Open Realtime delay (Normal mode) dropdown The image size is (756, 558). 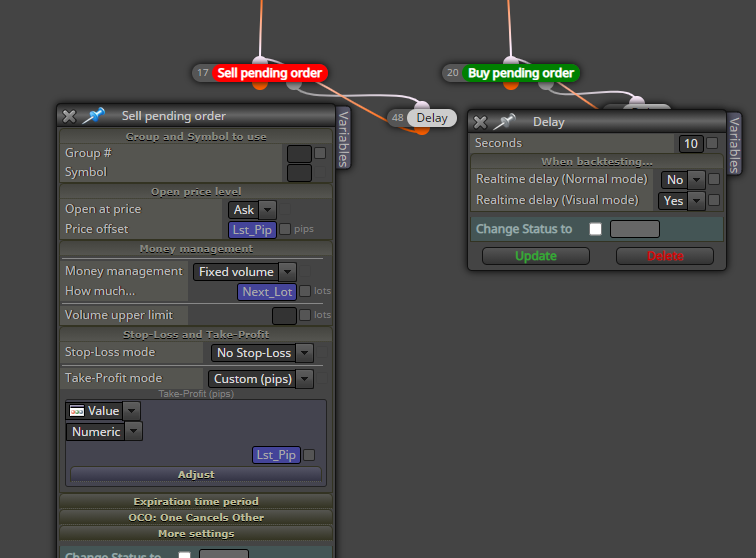pos(683,180)
